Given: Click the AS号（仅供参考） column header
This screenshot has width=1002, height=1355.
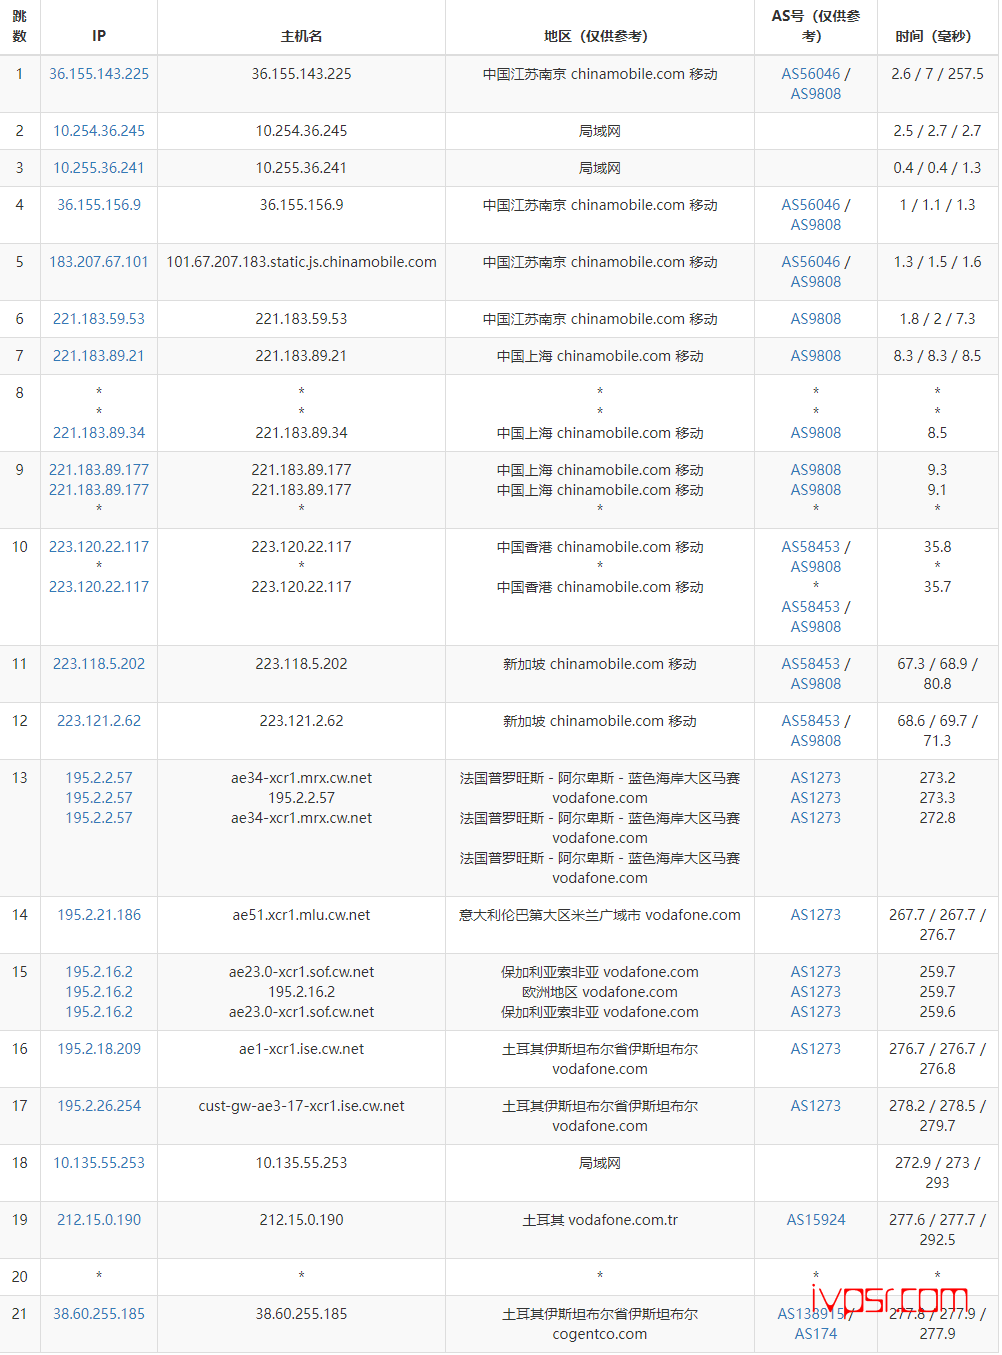Looking at the screenshot, I should click(816, 26).
